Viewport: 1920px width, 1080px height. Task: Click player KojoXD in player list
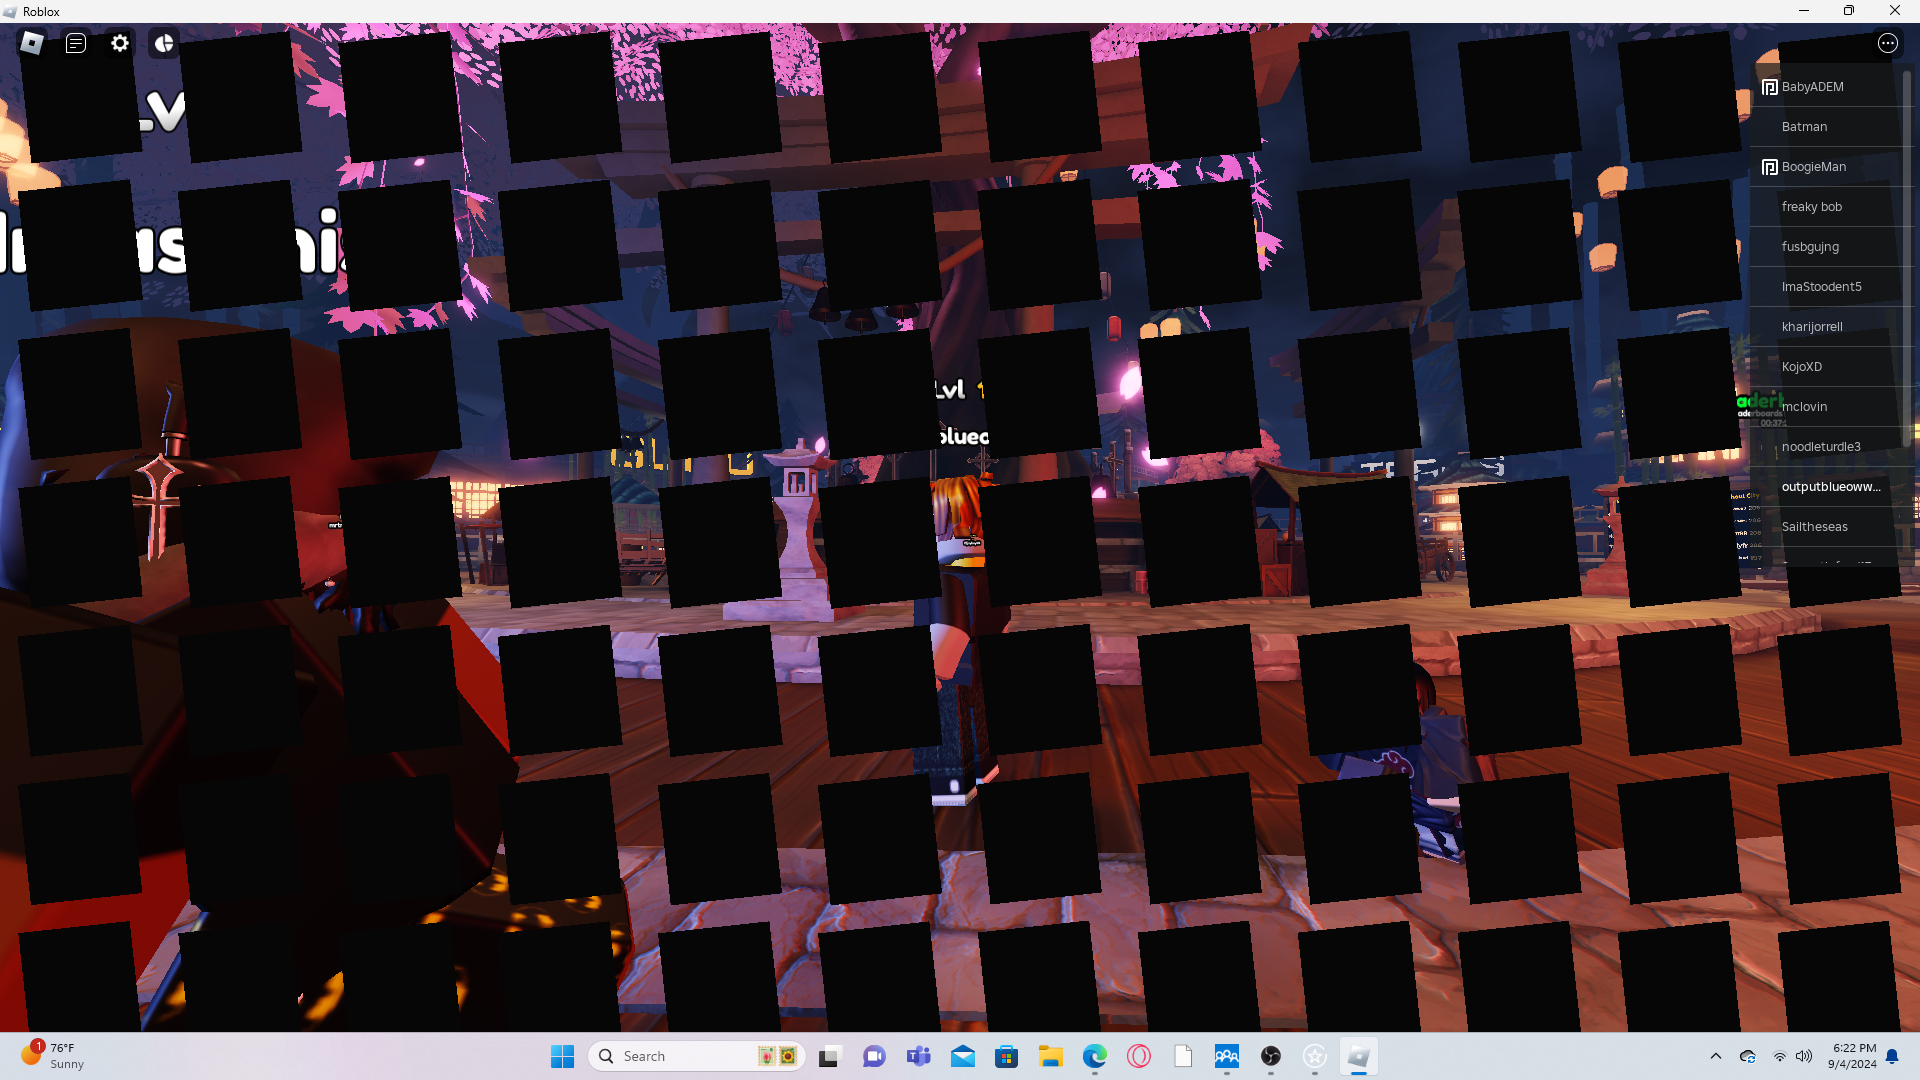coord(1801,367)
